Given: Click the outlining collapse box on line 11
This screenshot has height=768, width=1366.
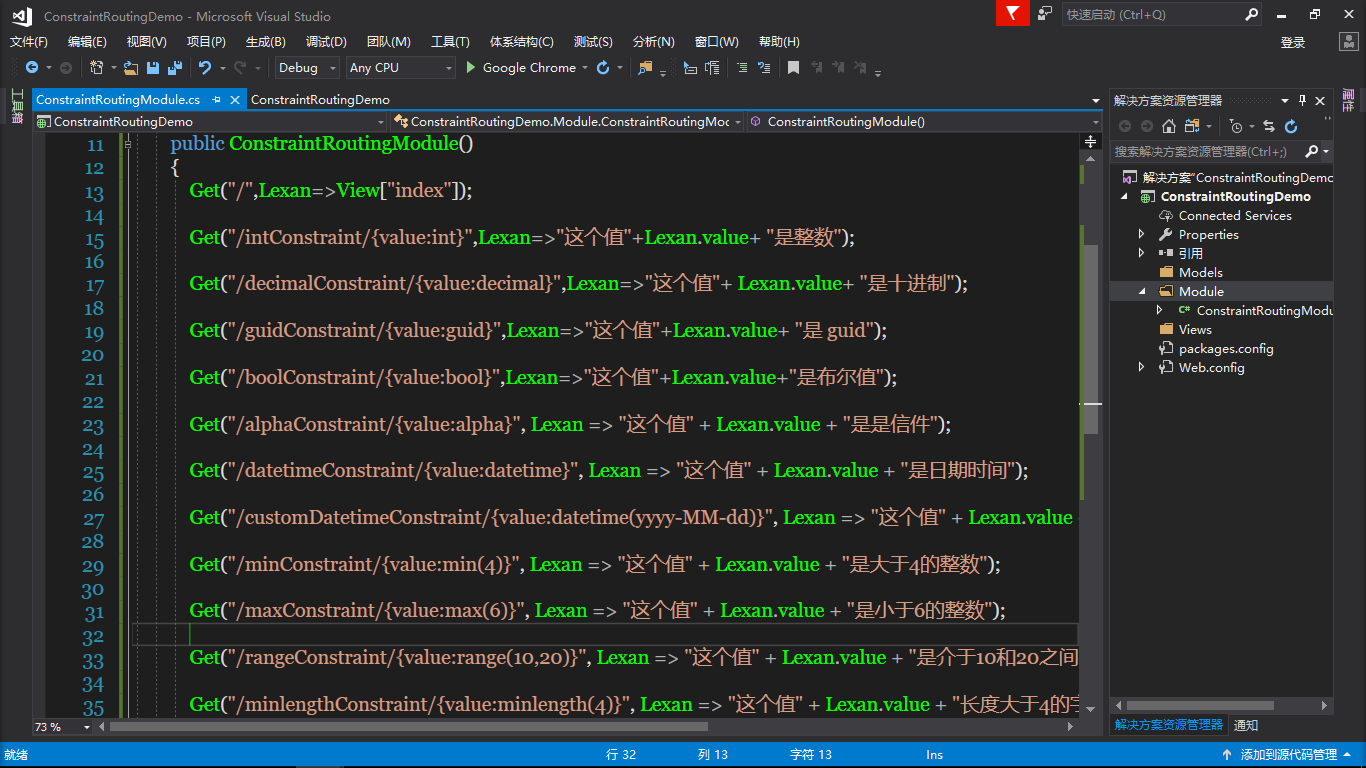Looking at the screenshot, I should 127,144.
